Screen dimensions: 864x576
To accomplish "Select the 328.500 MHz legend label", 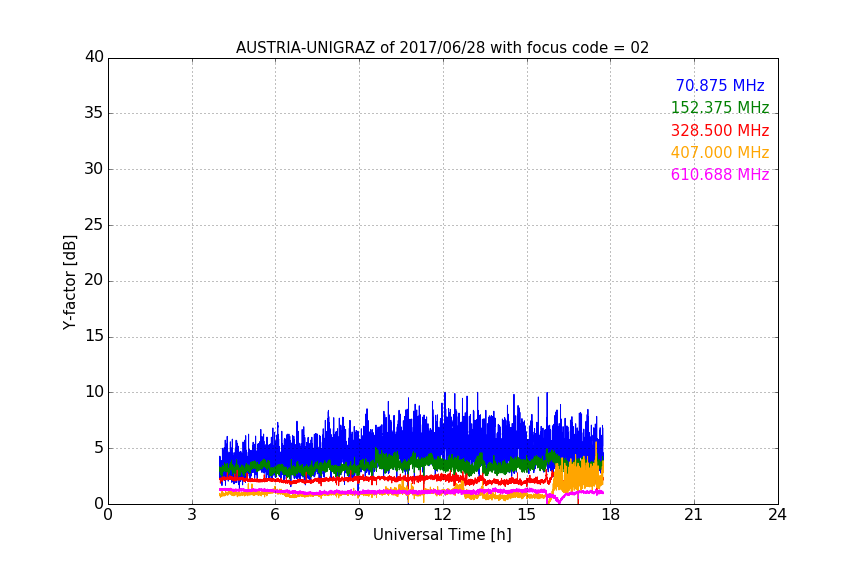I will 720,131.
